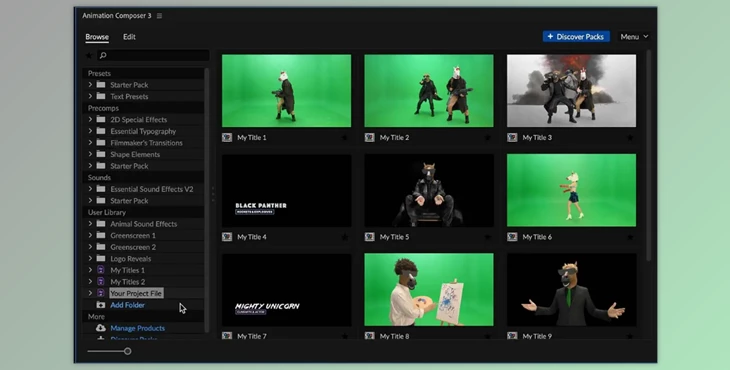Open the Animation Composer 3 panel menu icon
This screenshot has width=730, height=370.
(x=159, y=16)
